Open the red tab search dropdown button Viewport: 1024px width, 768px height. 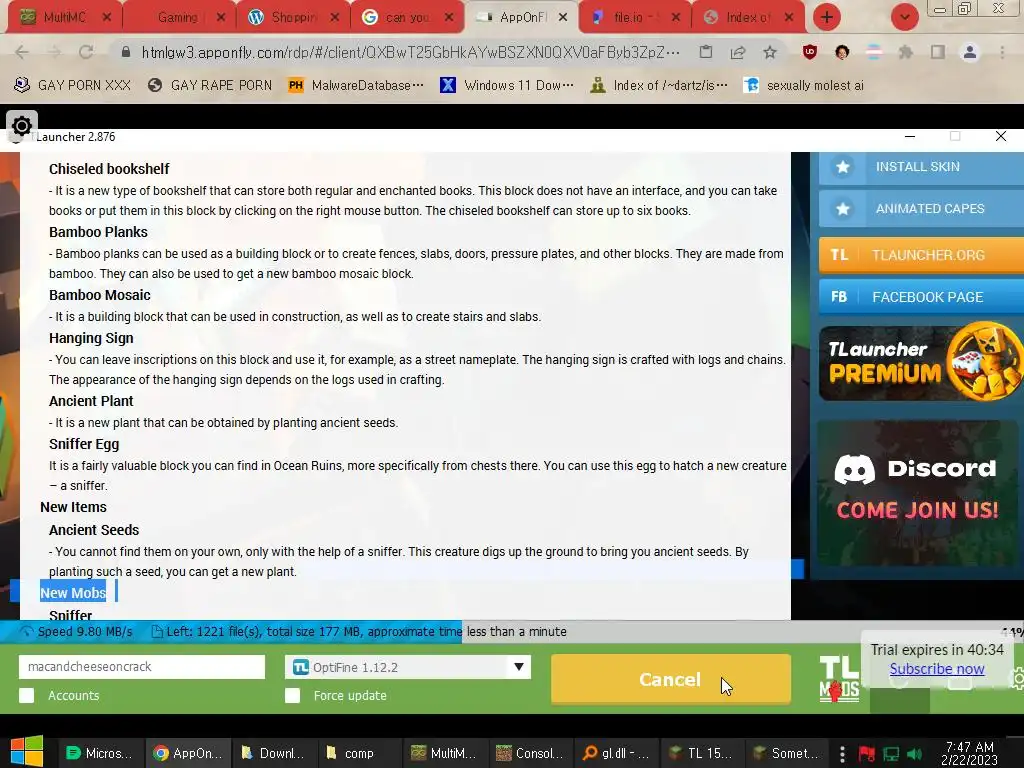click(904, 17)
